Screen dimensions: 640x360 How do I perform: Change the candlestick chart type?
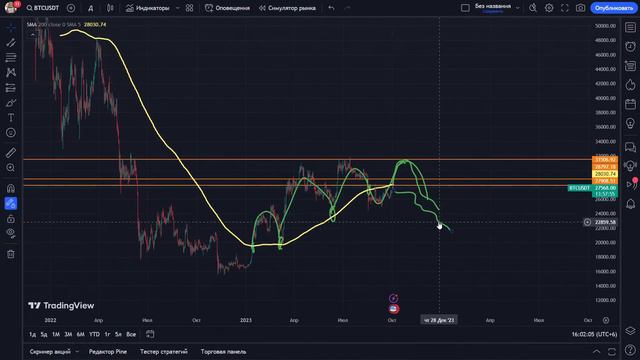point(110,8)
